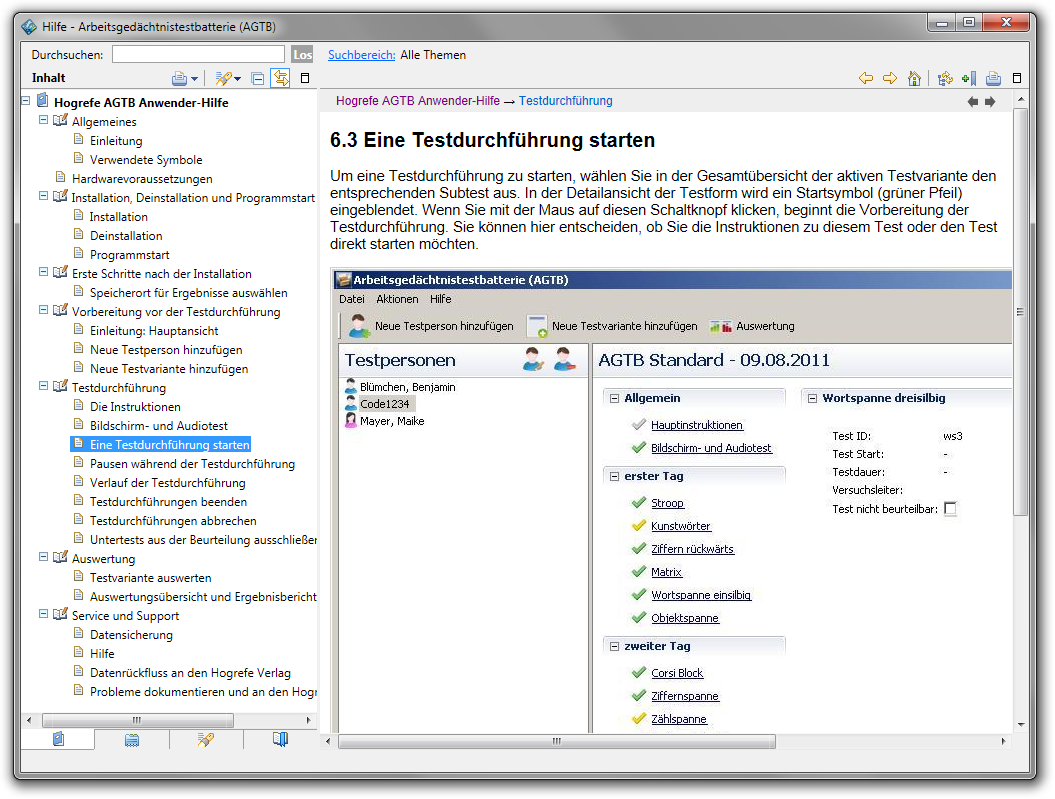Go forward using the yellow right arrow
Screen dimensions: 1055x799
pyautogui.click(x=890, y=78)
